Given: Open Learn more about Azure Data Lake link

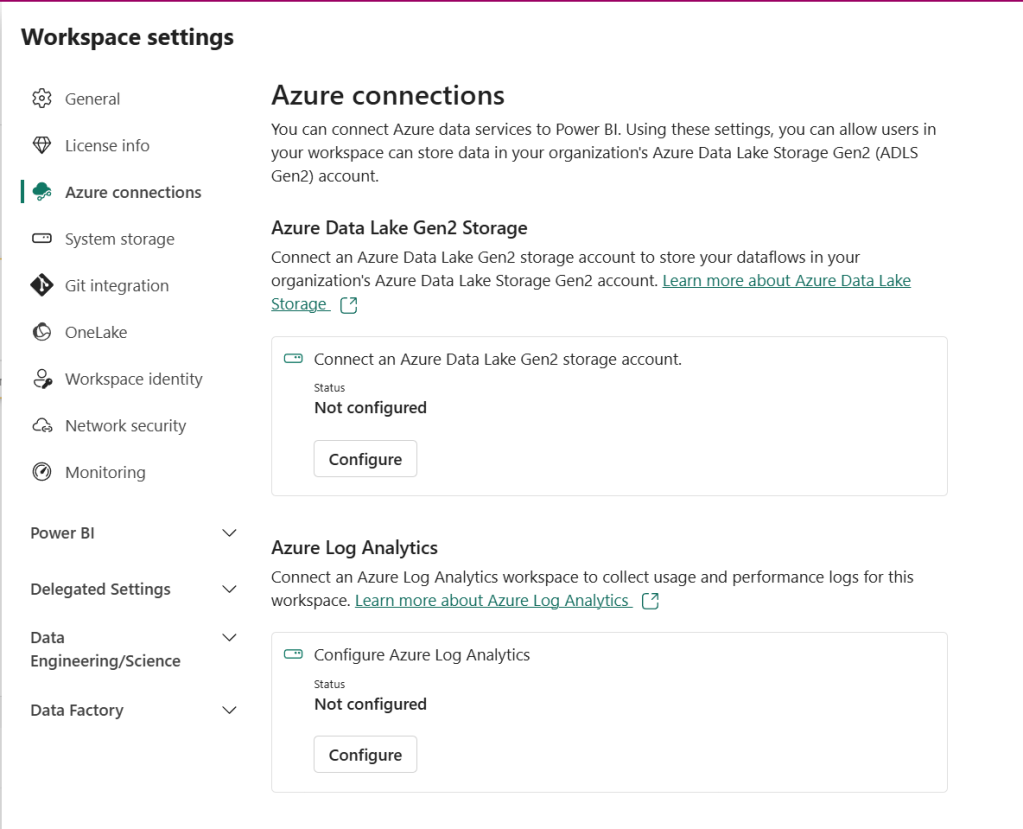Looking at the screenshot, I should pos(786,281).
